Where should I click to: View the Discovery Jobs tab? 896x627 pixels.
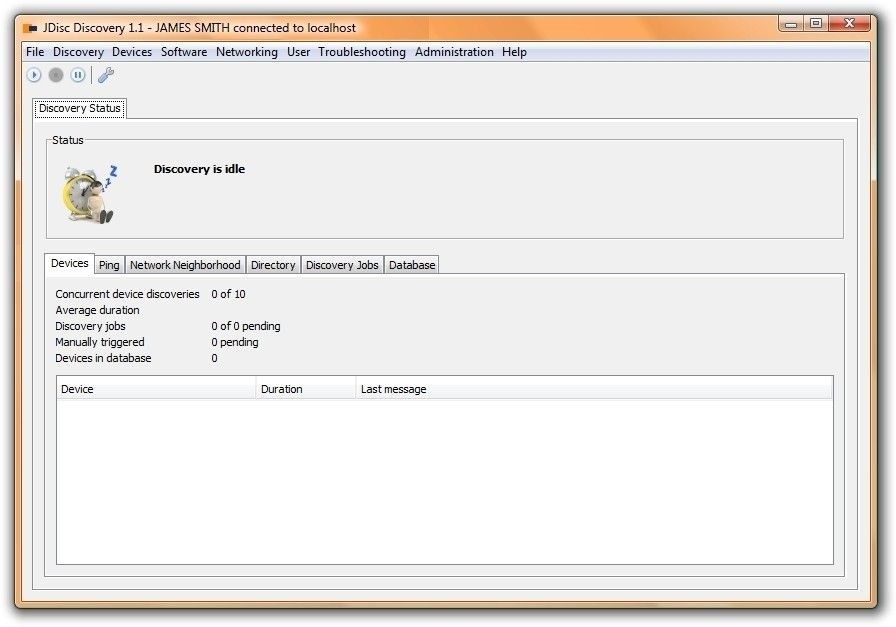coord(342,264)
